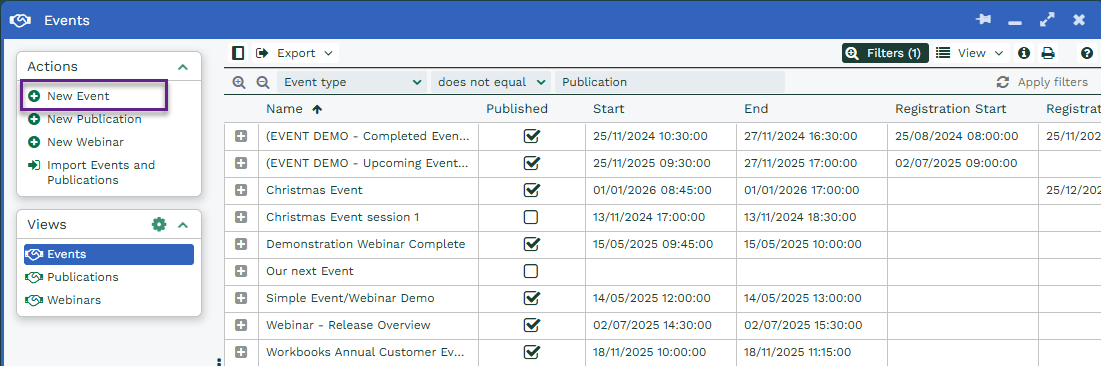Toggle Published for Our next Event

click(532, 271)
